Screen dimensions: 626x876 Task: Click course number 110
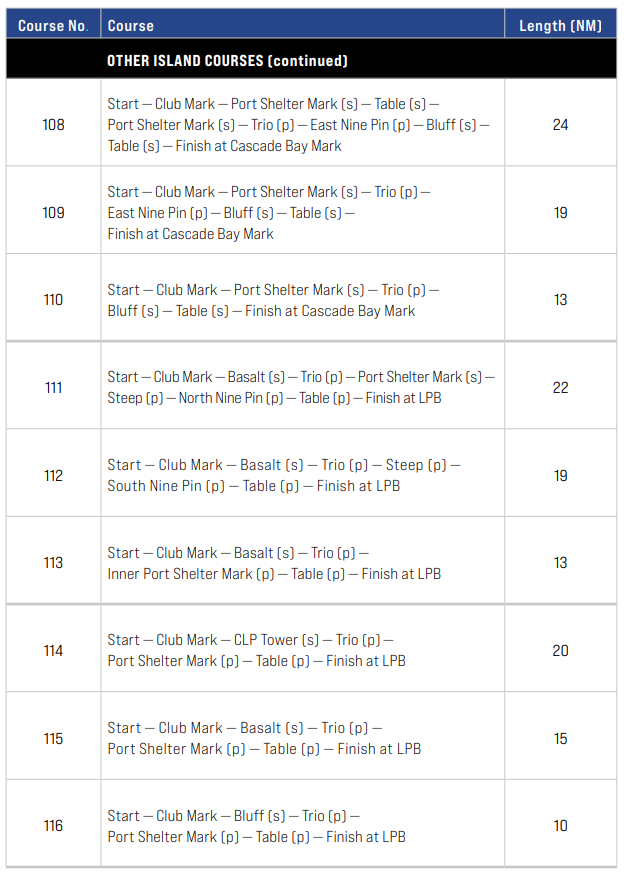(54, 299)
